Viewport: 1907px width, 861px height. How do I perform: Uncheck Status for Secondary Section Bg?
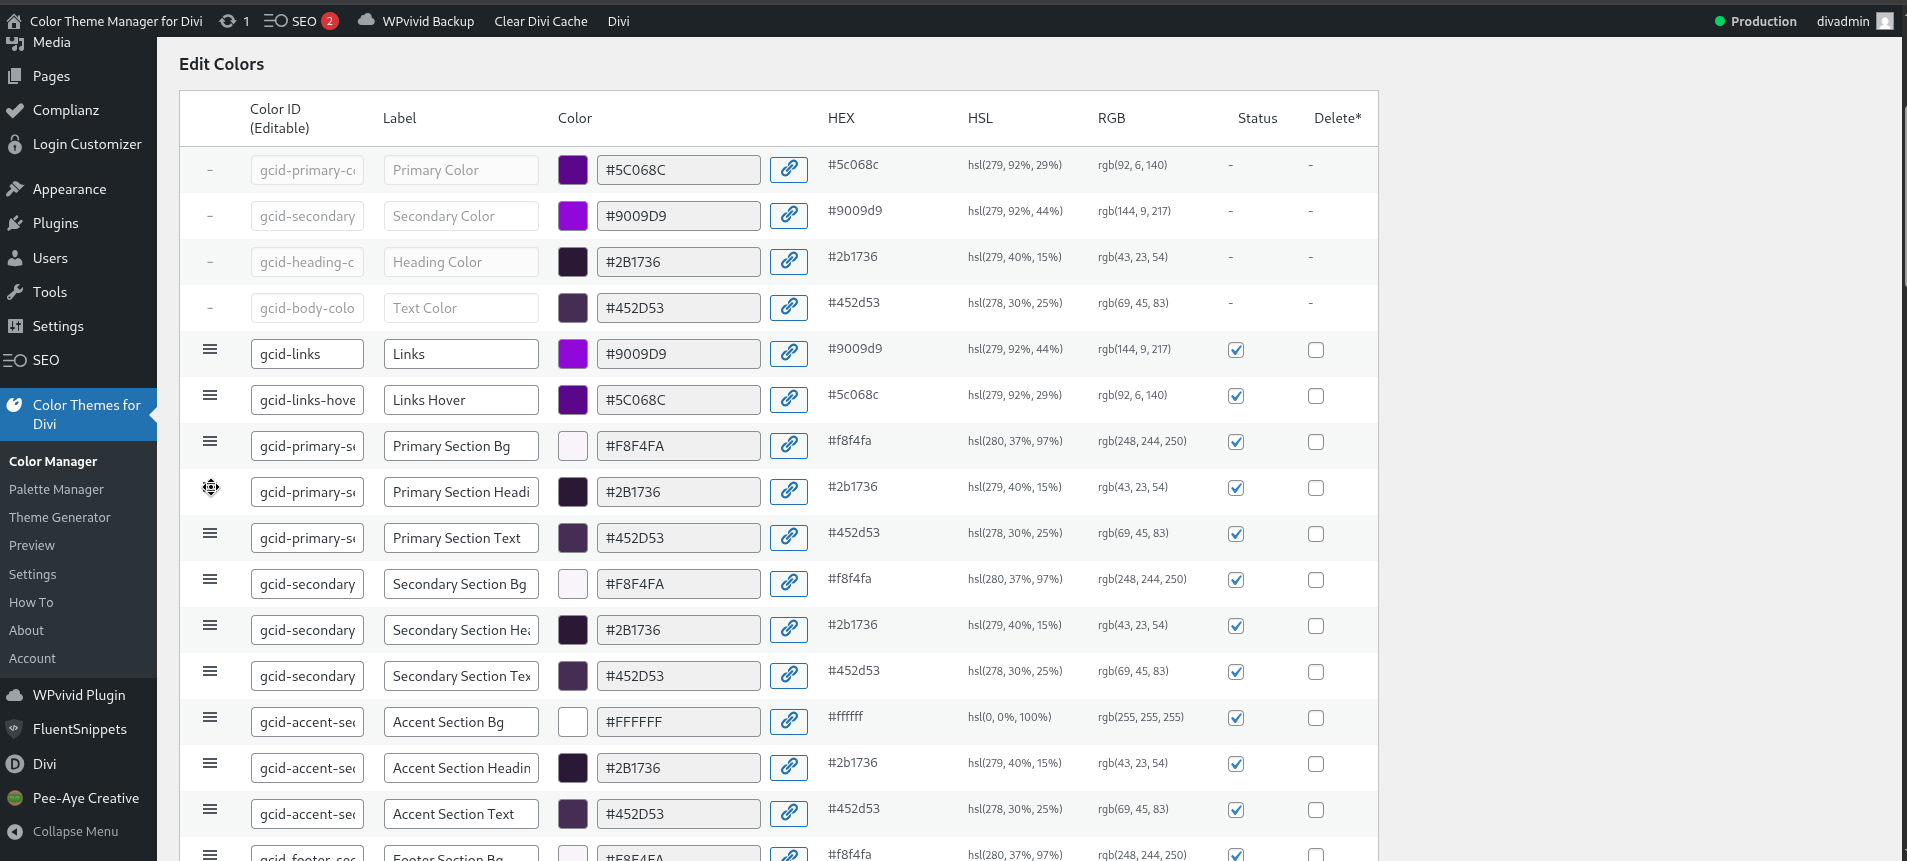[x=1236, y=580]
